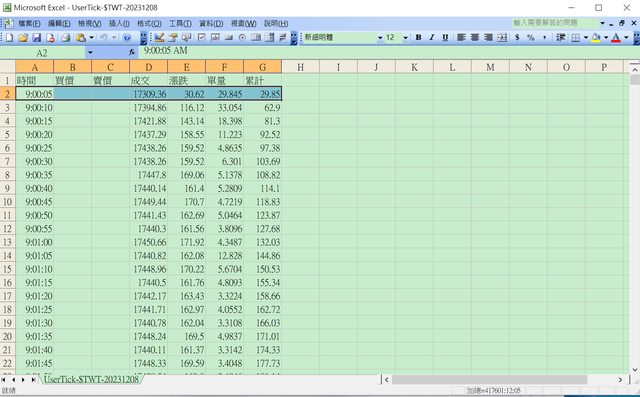The height and width of the screenshot is (397, 640).
Task: Select the Option Button control tool
Action: (x=242, y=38)
